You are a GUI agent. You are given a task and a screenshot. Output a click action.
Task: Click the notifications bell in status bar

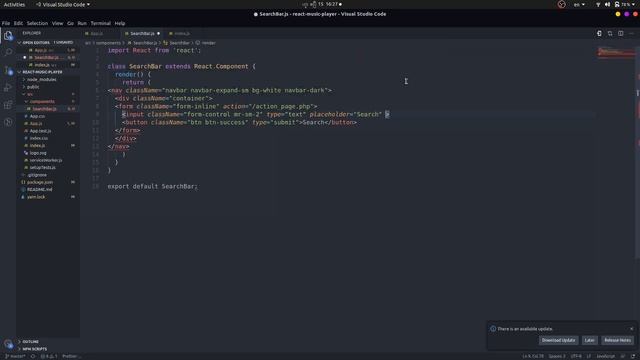(633, 356)
